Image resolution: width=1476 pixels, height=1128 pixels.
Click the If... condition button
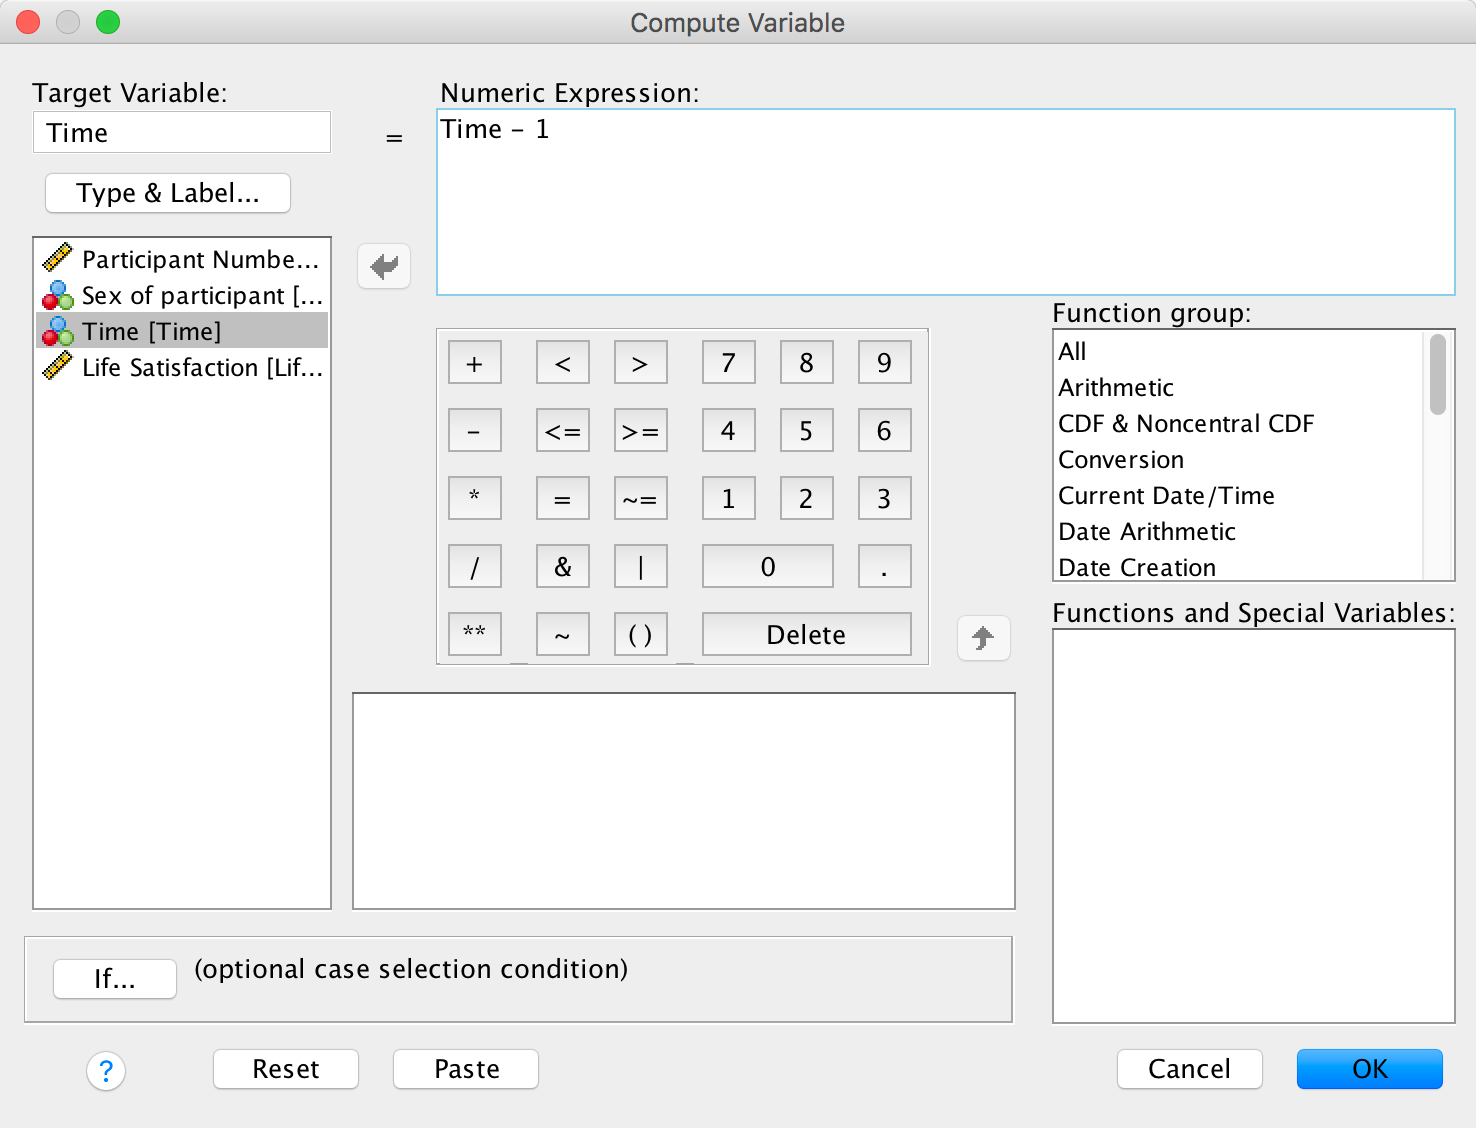pyautogui.click(x=115, y=979)
